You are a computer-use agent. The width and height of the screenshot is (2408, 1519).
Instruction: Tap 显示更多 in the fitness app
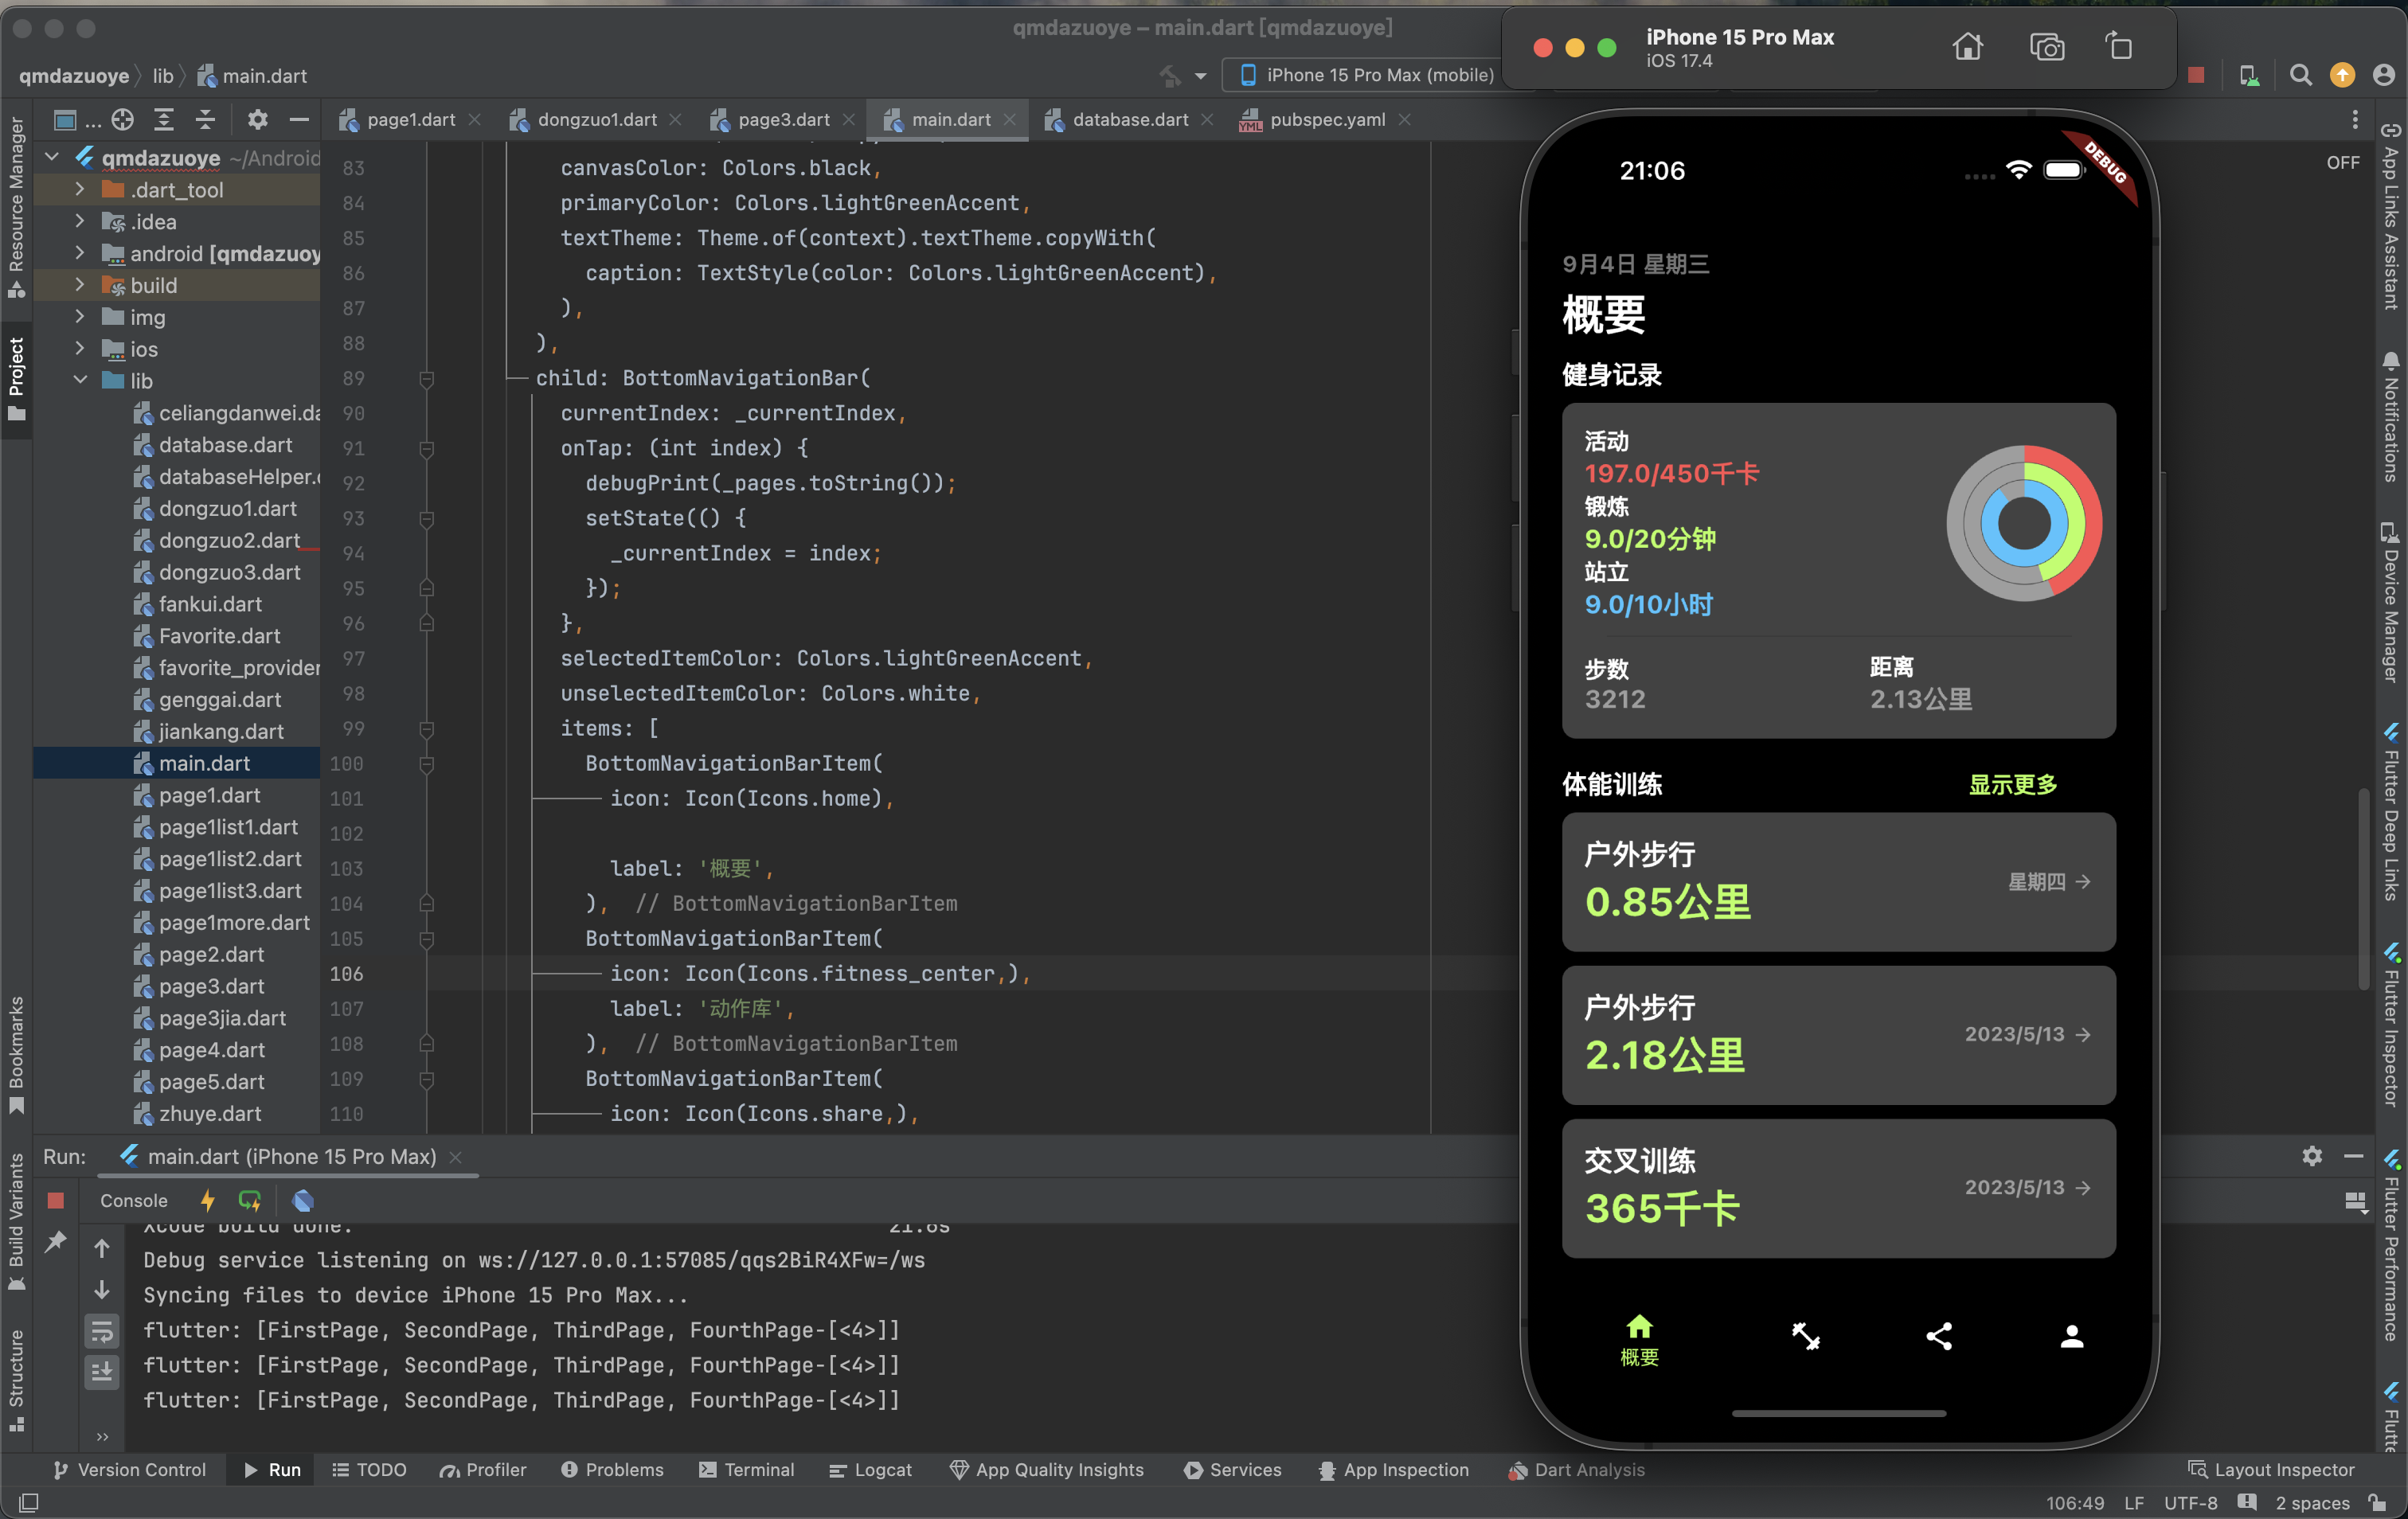click(2013, 785)
